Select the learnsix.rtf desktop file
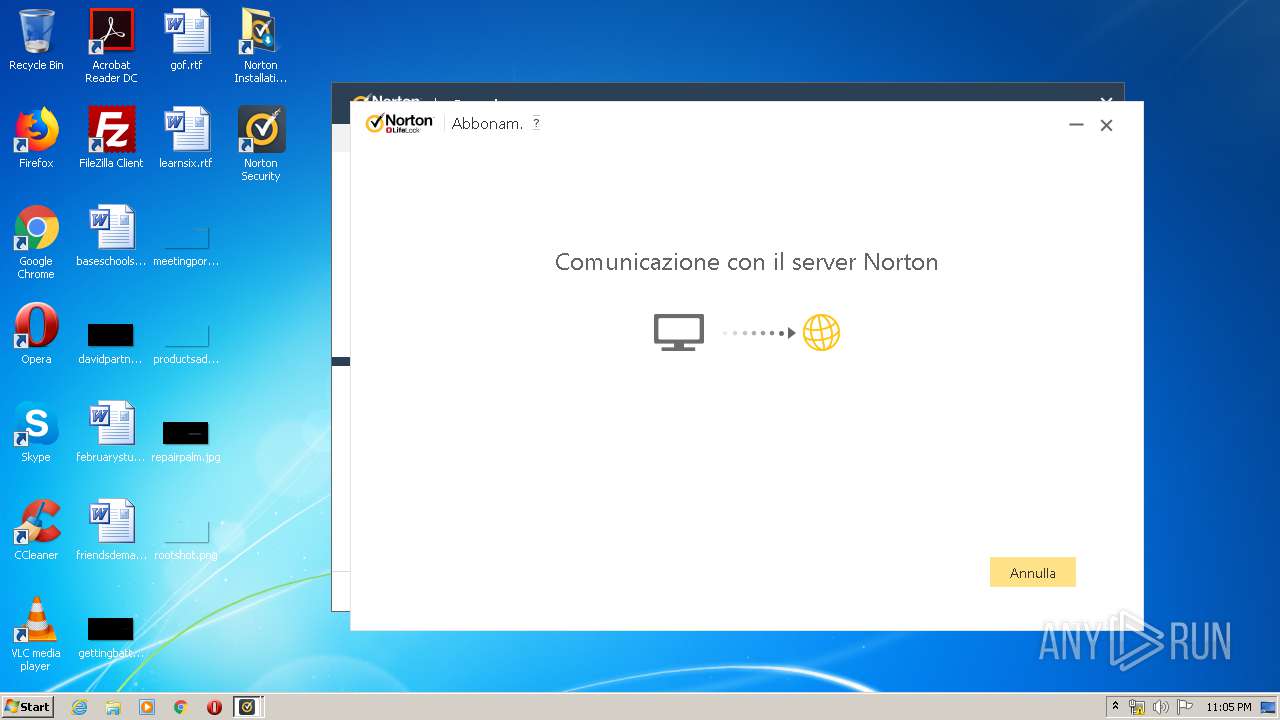The image size is (1280, 720). pos(186,138)
